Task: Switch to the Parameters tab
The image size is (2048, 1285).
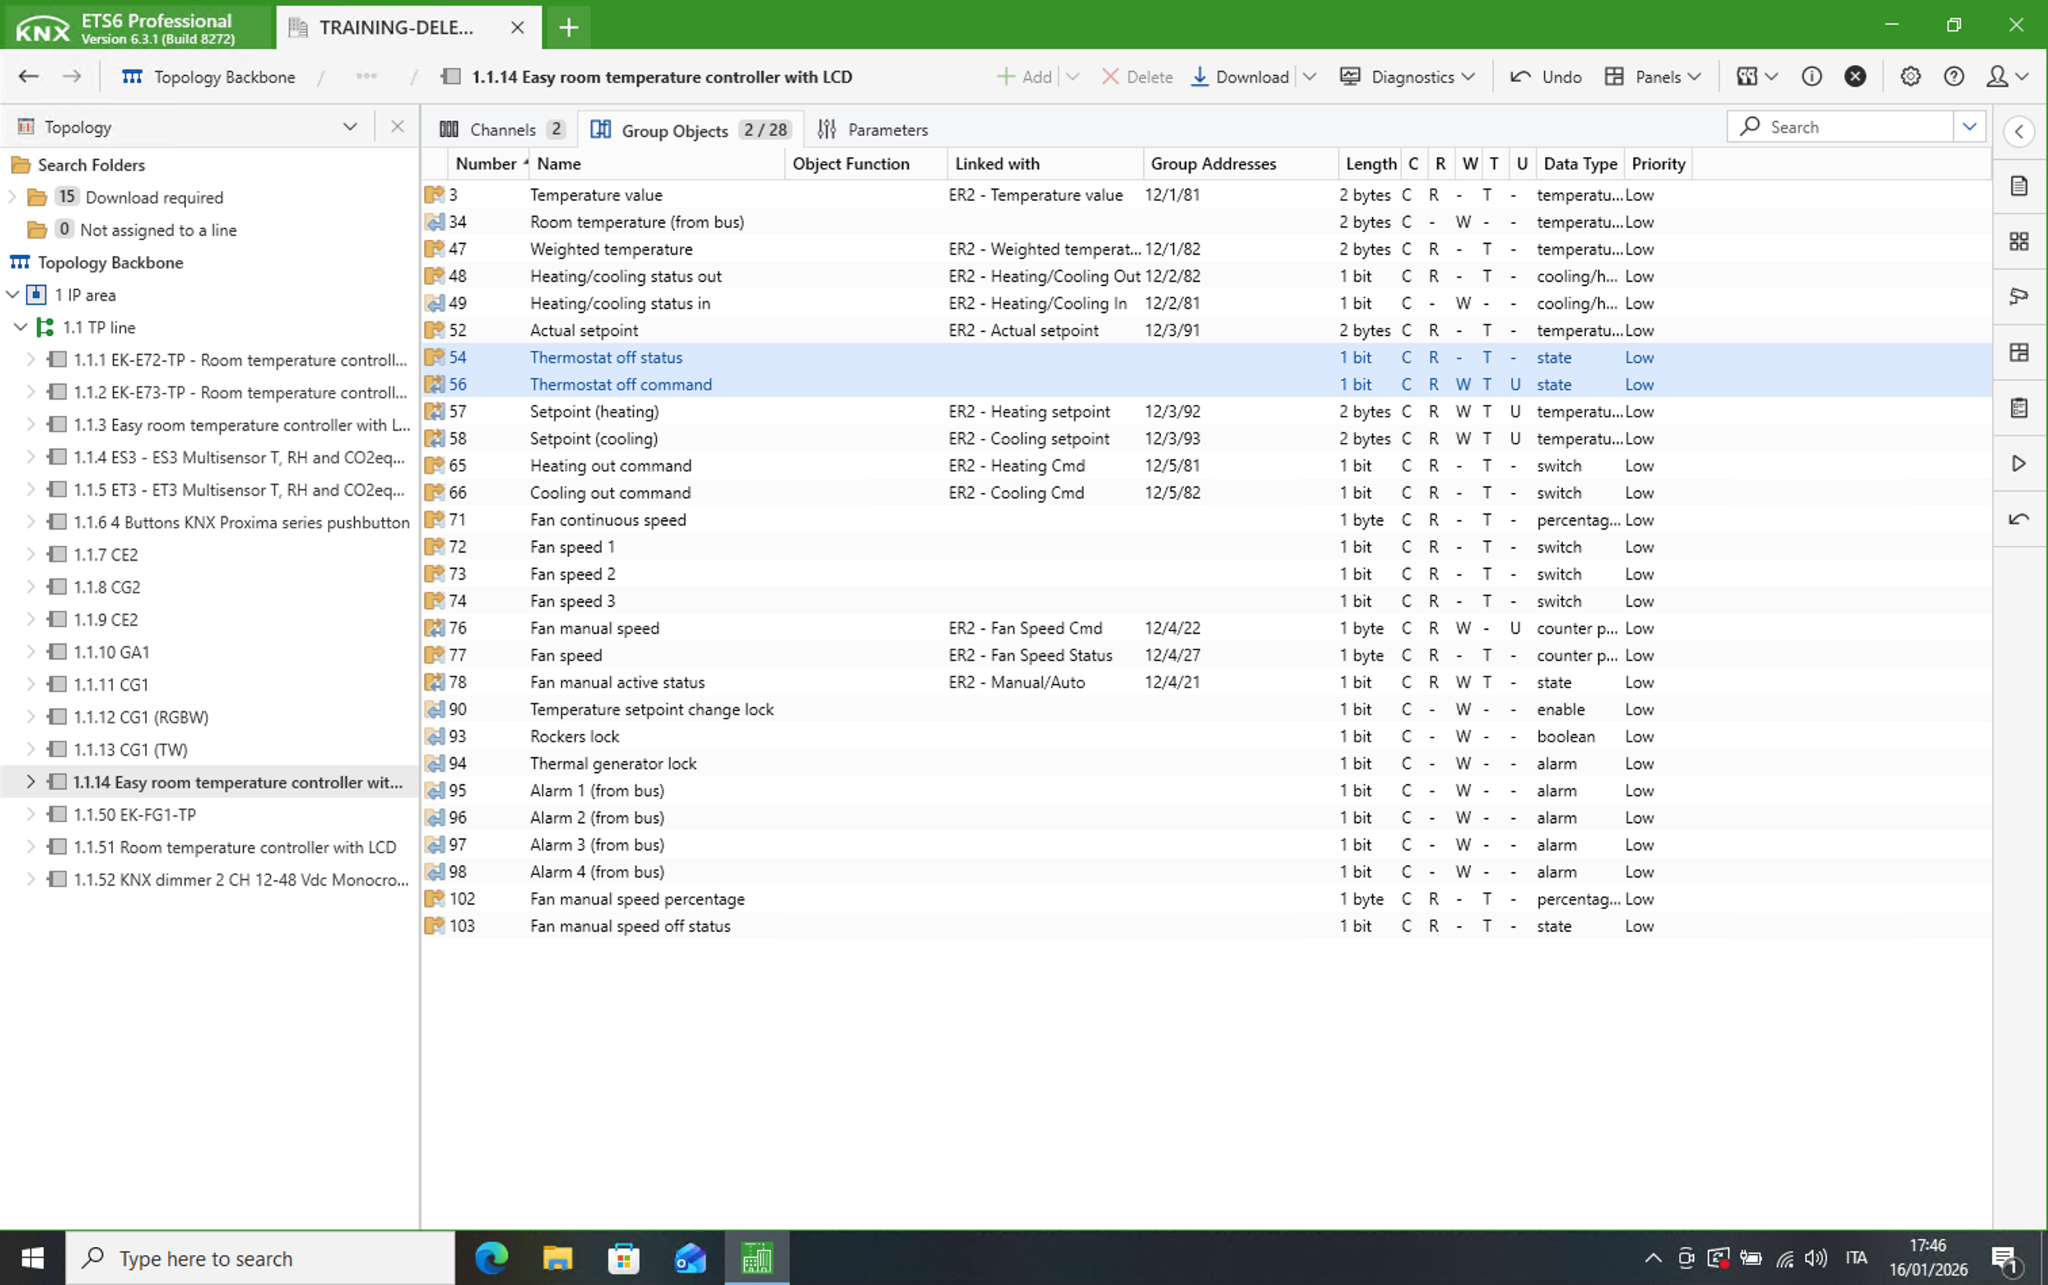Action: click(873, 129)
